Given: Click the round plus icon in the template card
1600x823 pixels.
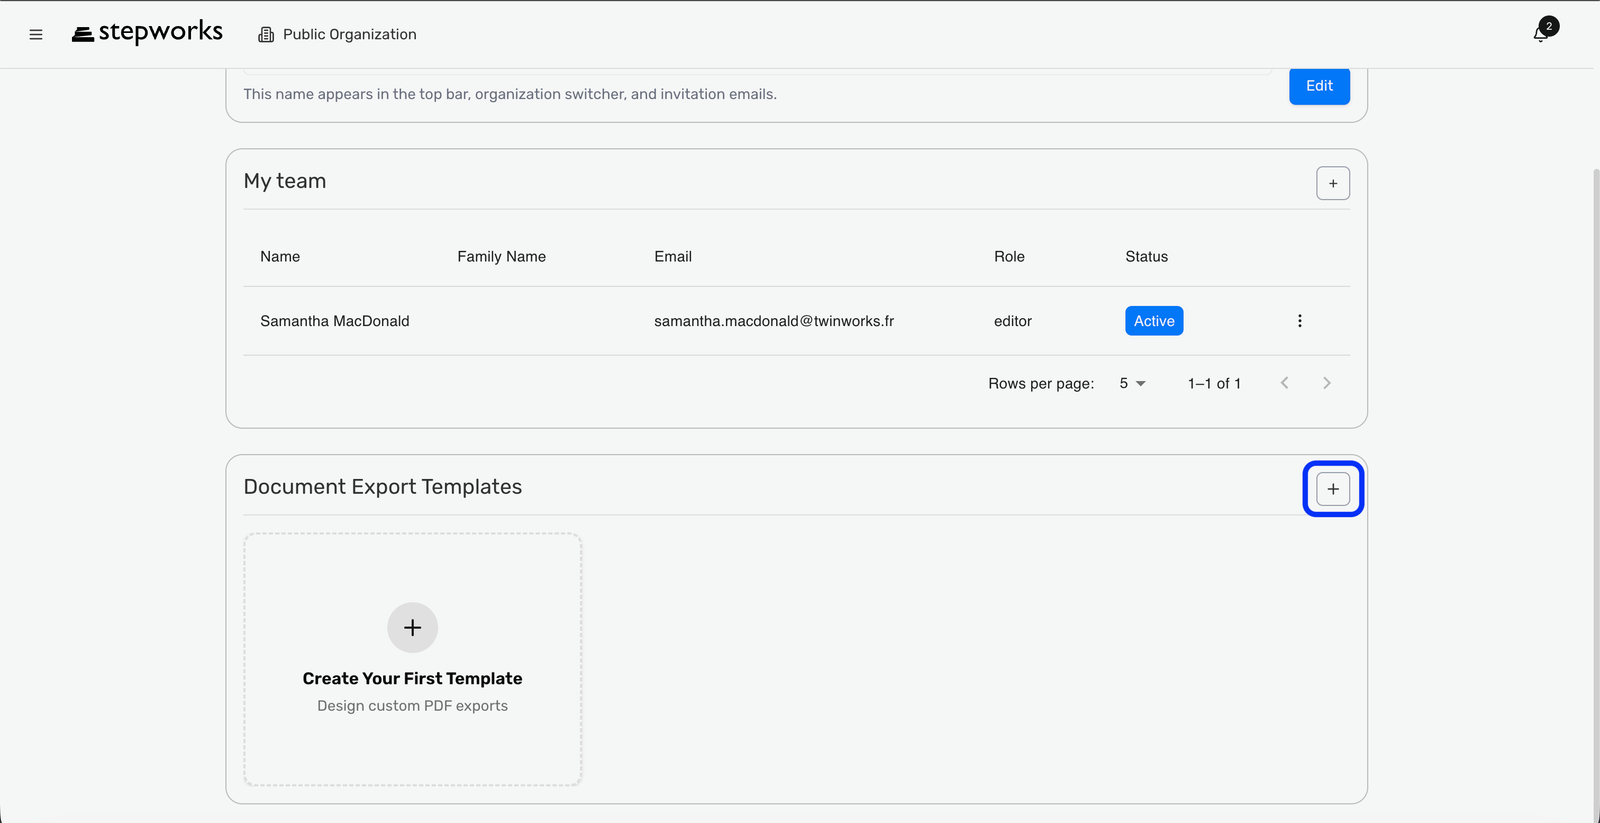Looking at the screenshot, I should click(x=413, y=627).
